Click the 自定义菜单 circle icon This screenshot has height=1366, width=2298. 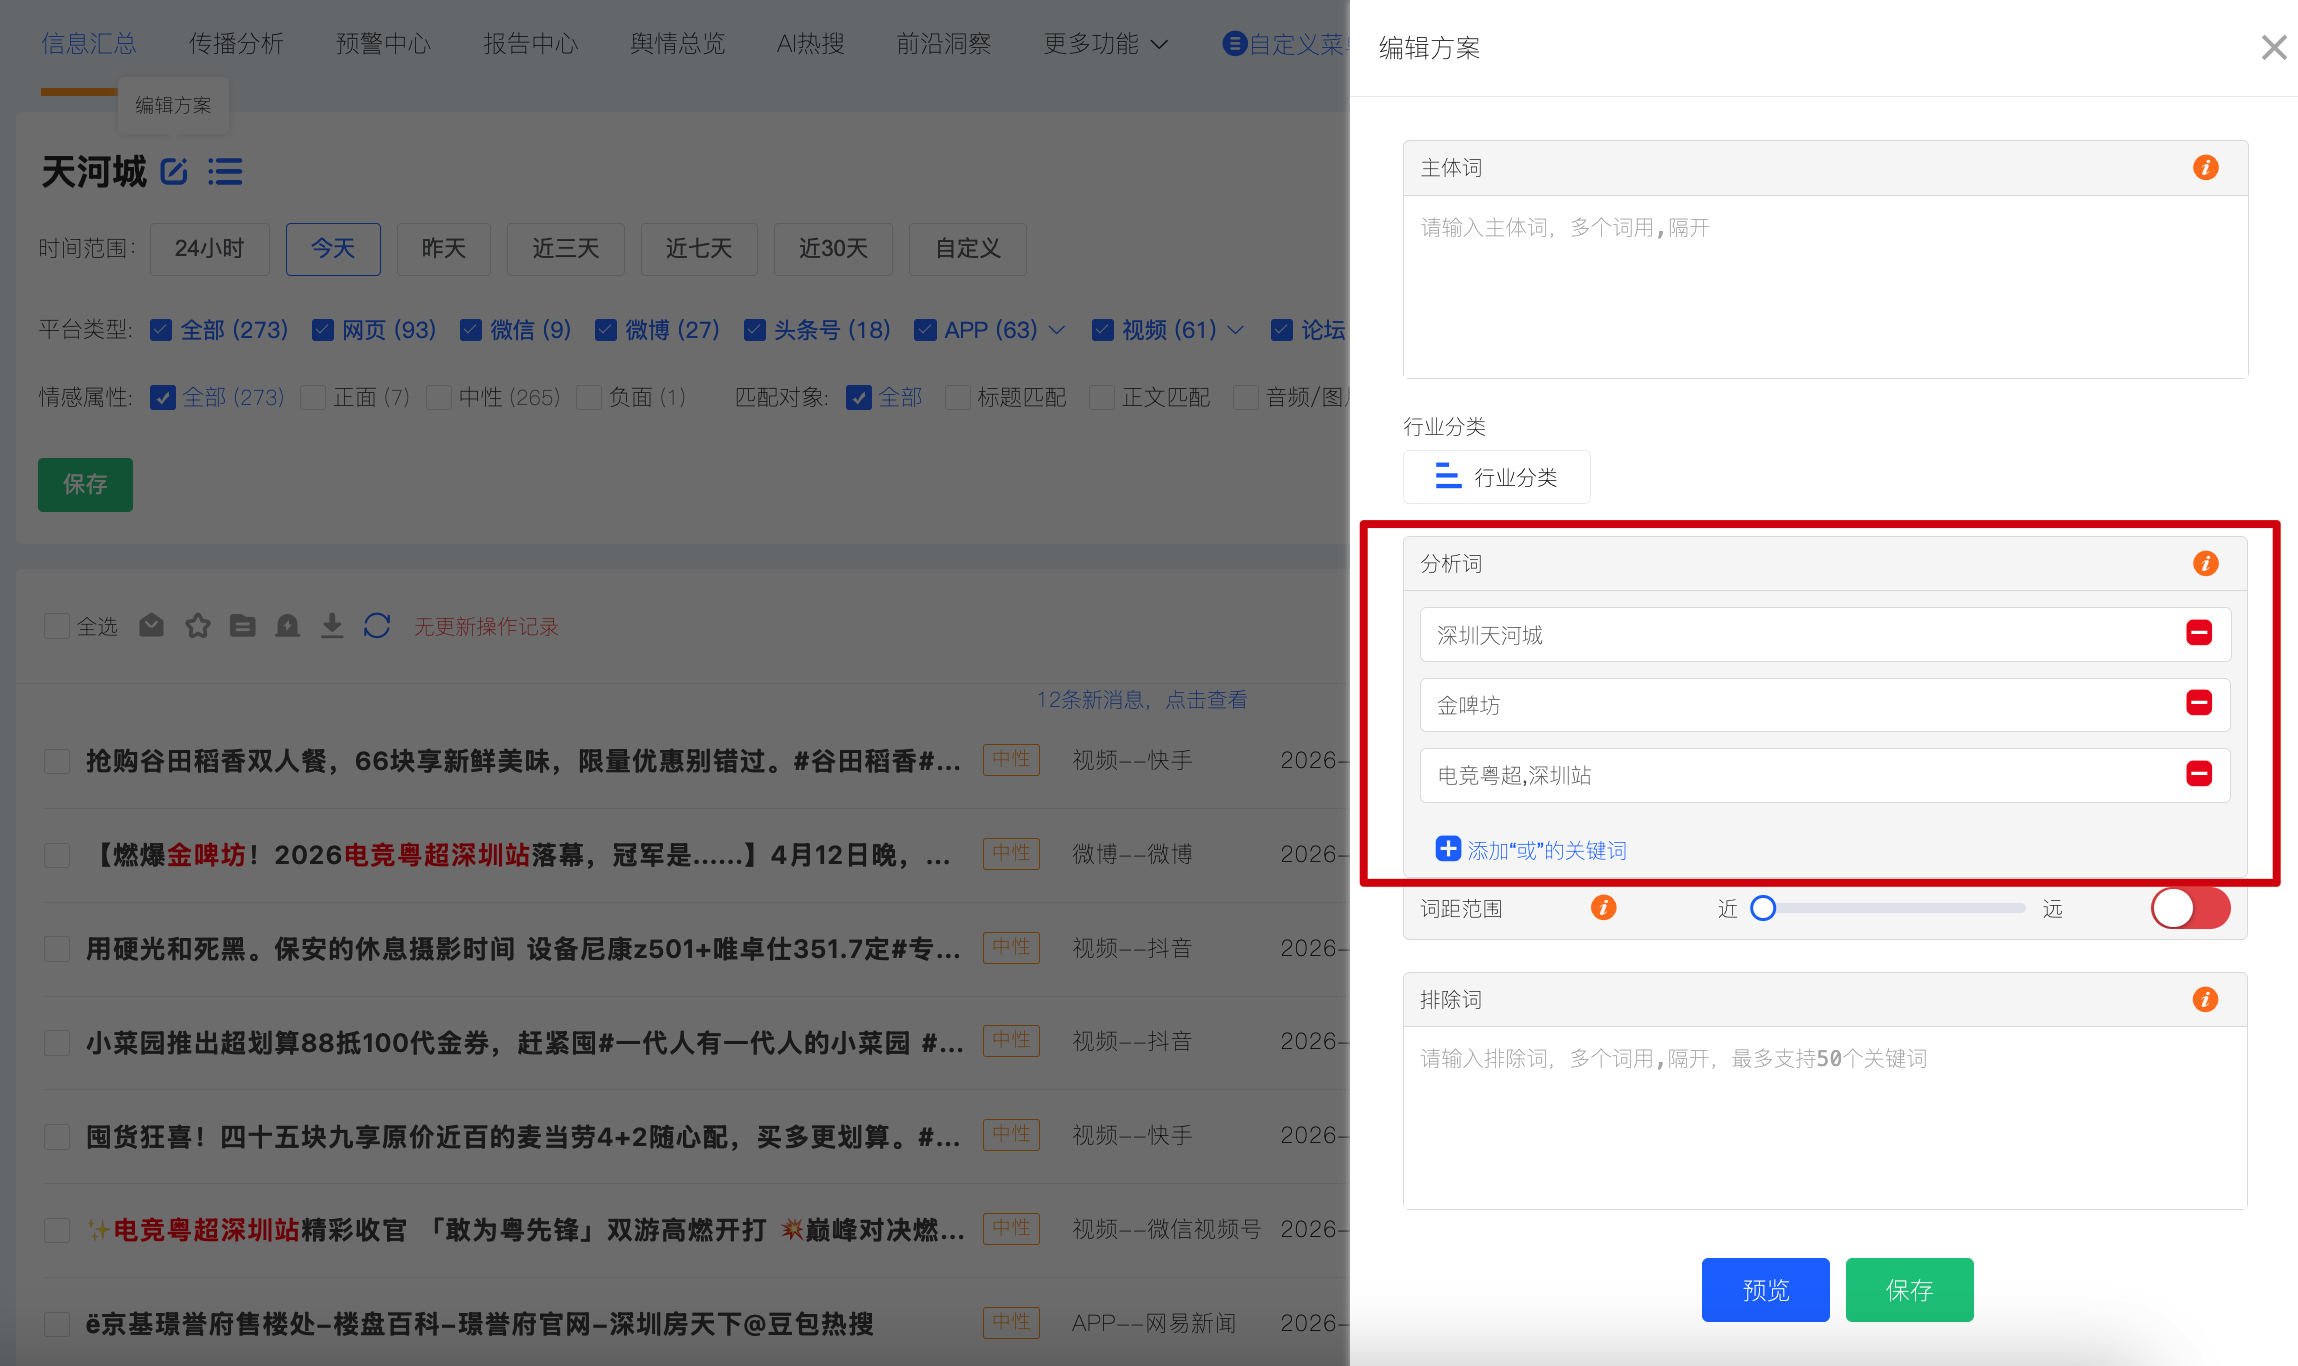pos(1234,44)
